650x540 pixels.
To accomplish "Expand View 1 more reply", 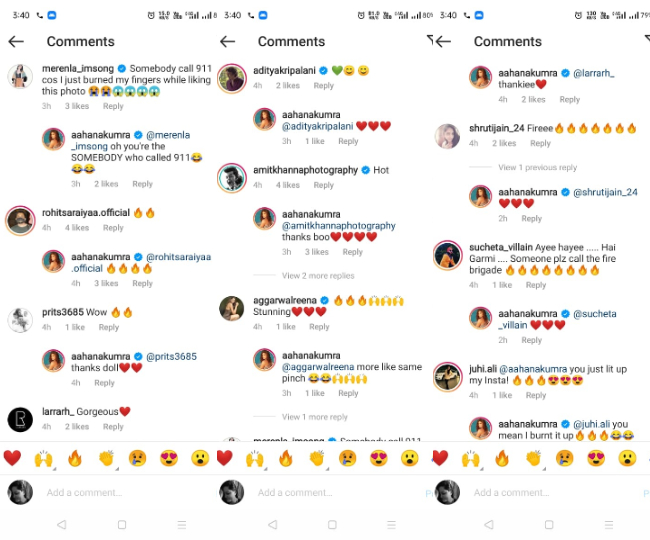I will tap(315, 417).
